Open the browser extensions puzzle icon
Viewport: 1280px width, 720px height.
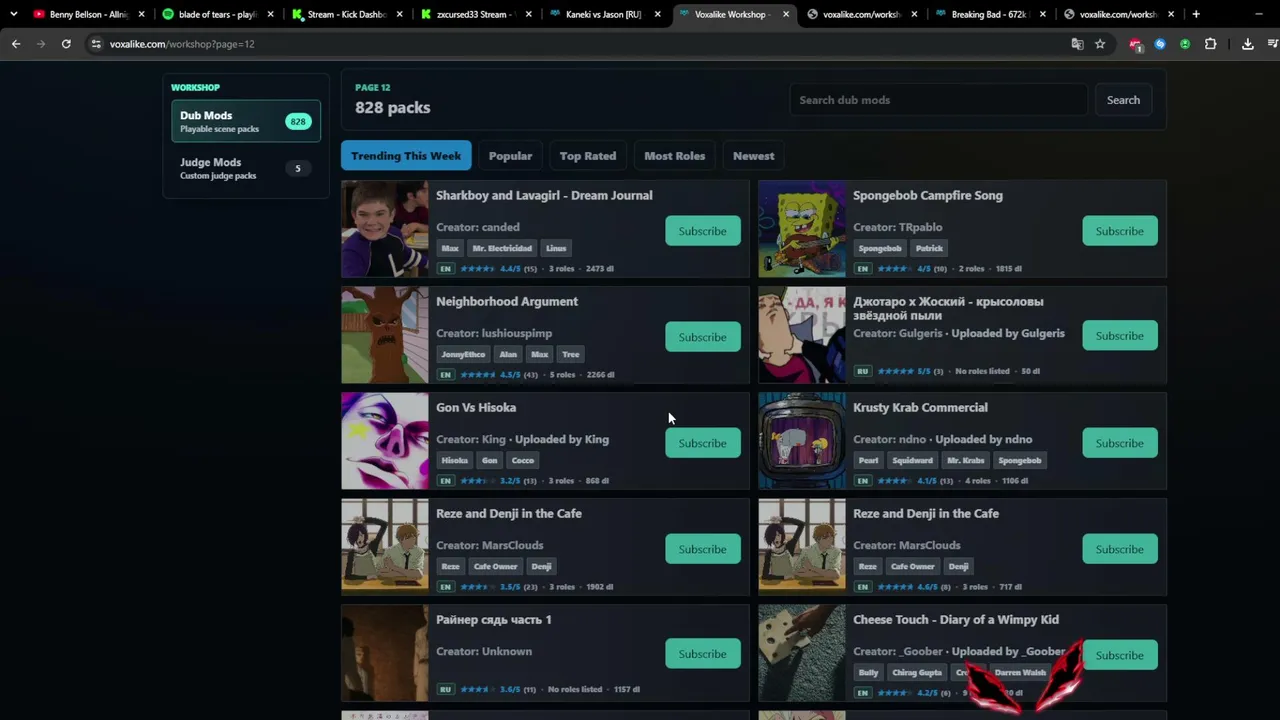point(1210,44)
